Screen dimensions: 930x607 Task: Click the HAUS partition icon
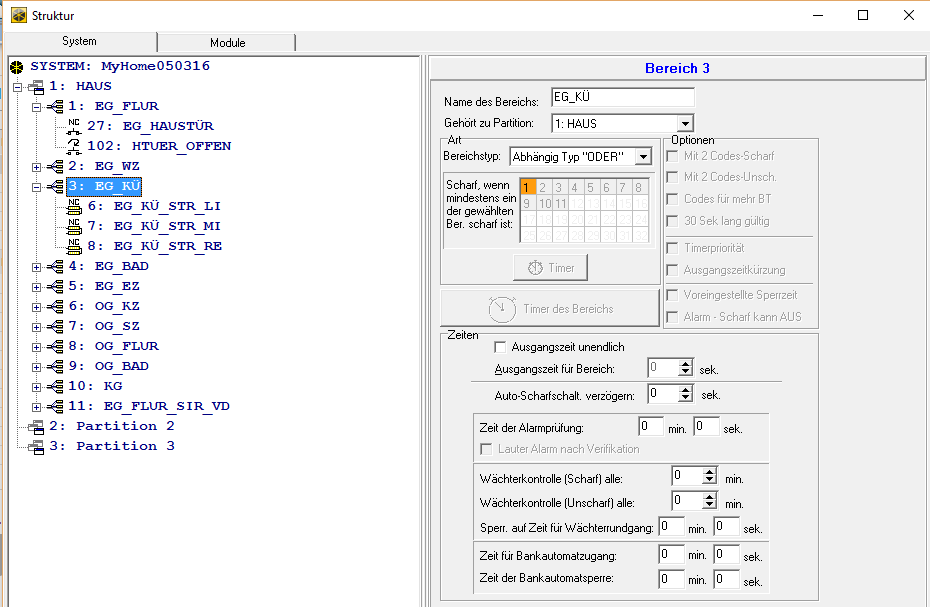tap(36, 86)
